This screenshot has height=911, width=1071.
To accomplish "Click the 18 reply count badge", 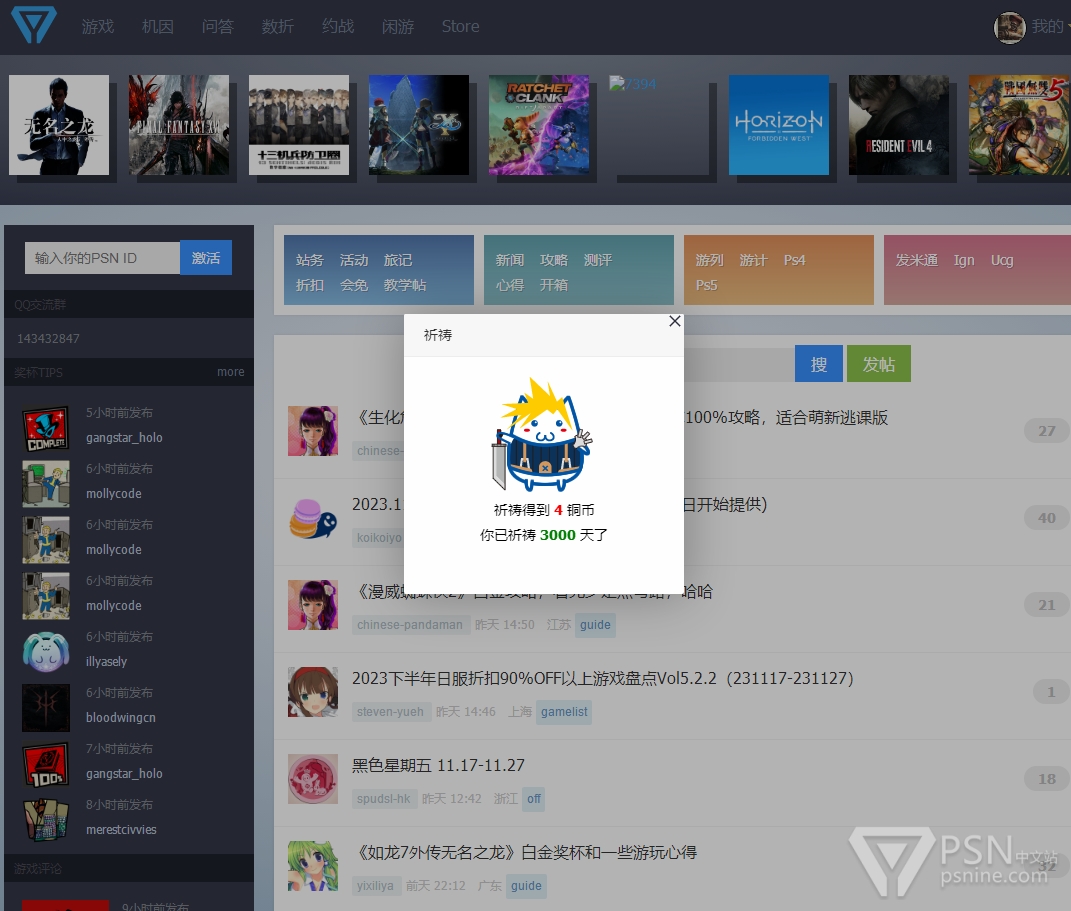I will tap(1047, 779).
